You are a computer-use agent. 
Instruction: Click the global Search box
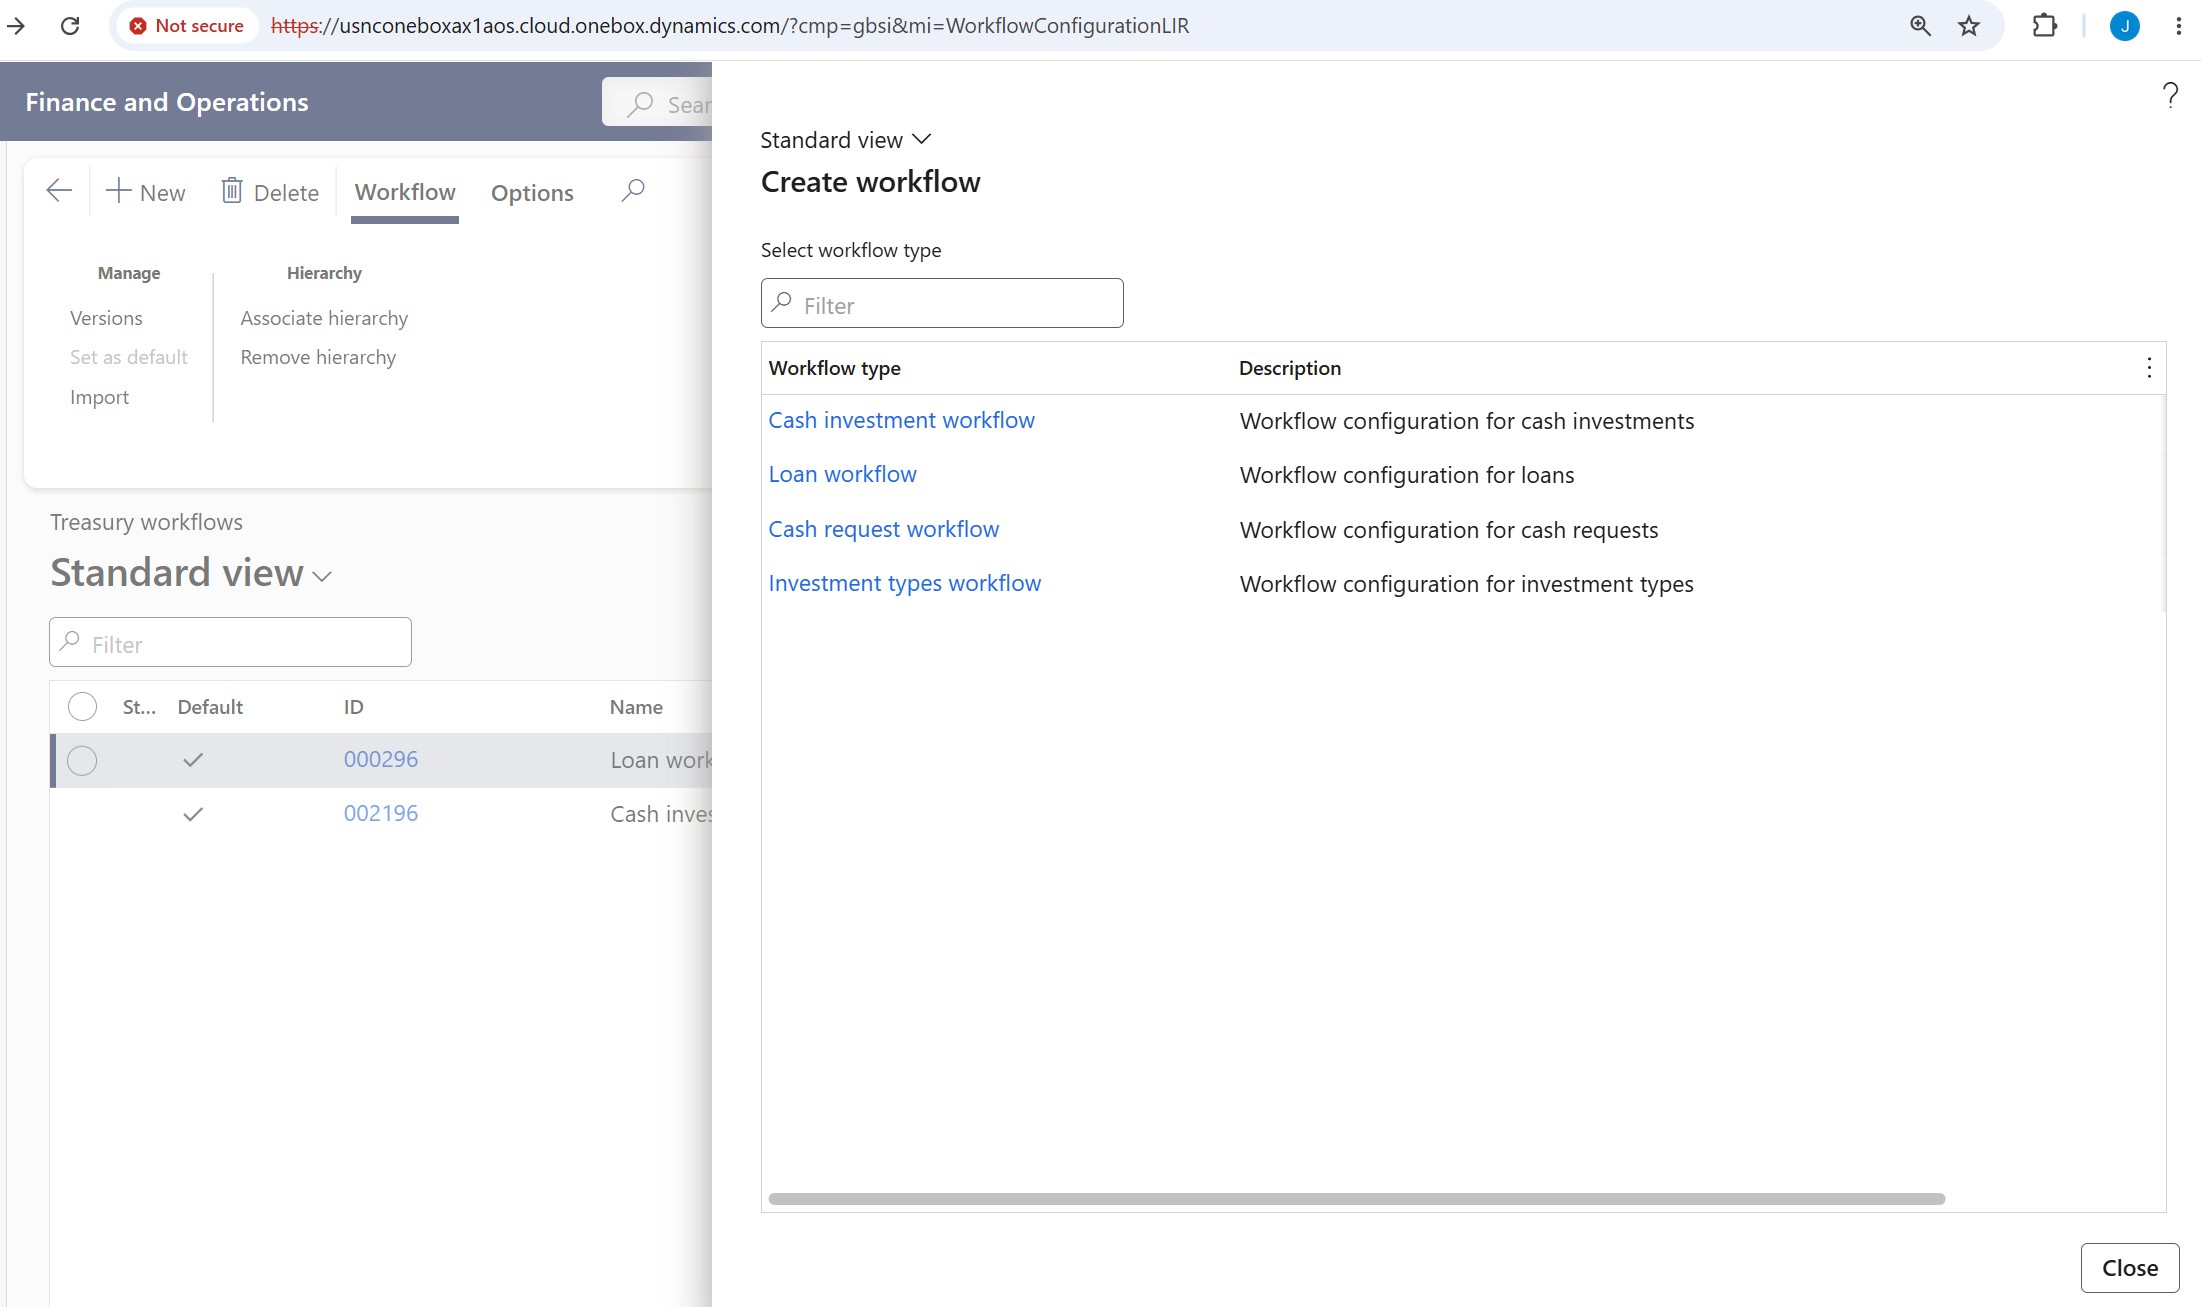click(x=657, y=102)
